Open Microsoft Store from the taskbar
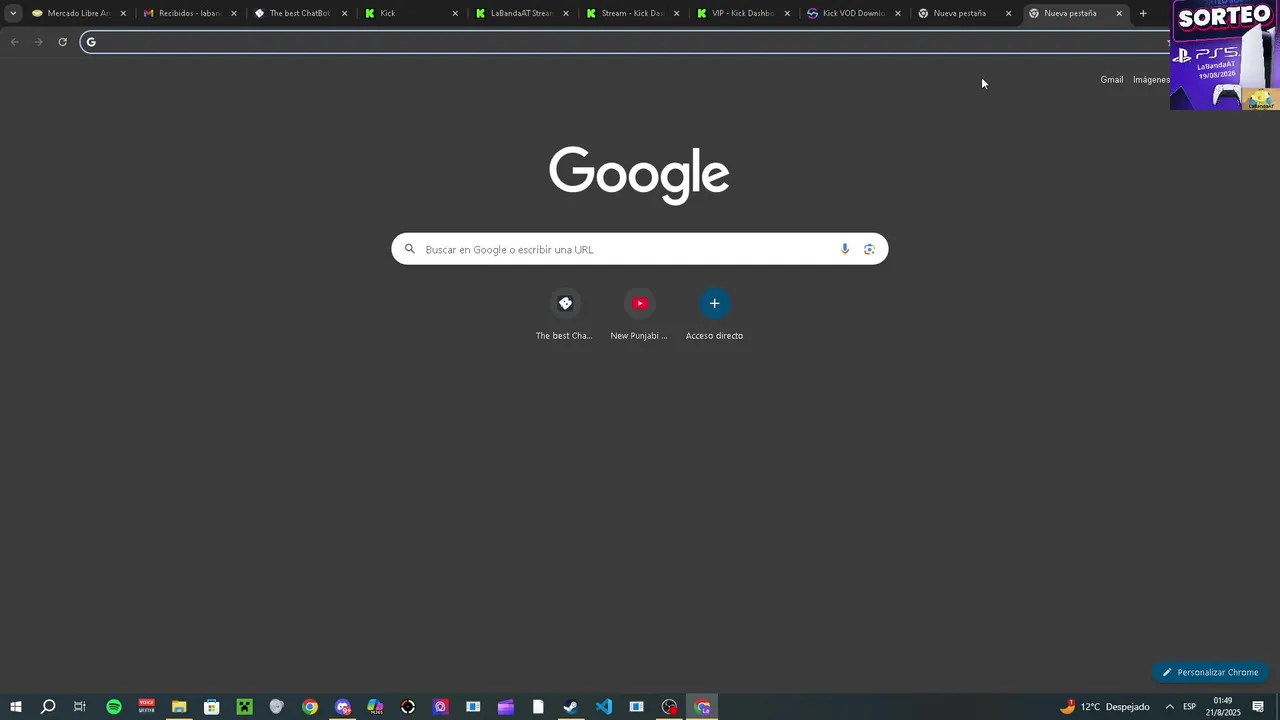 point(212,707)
